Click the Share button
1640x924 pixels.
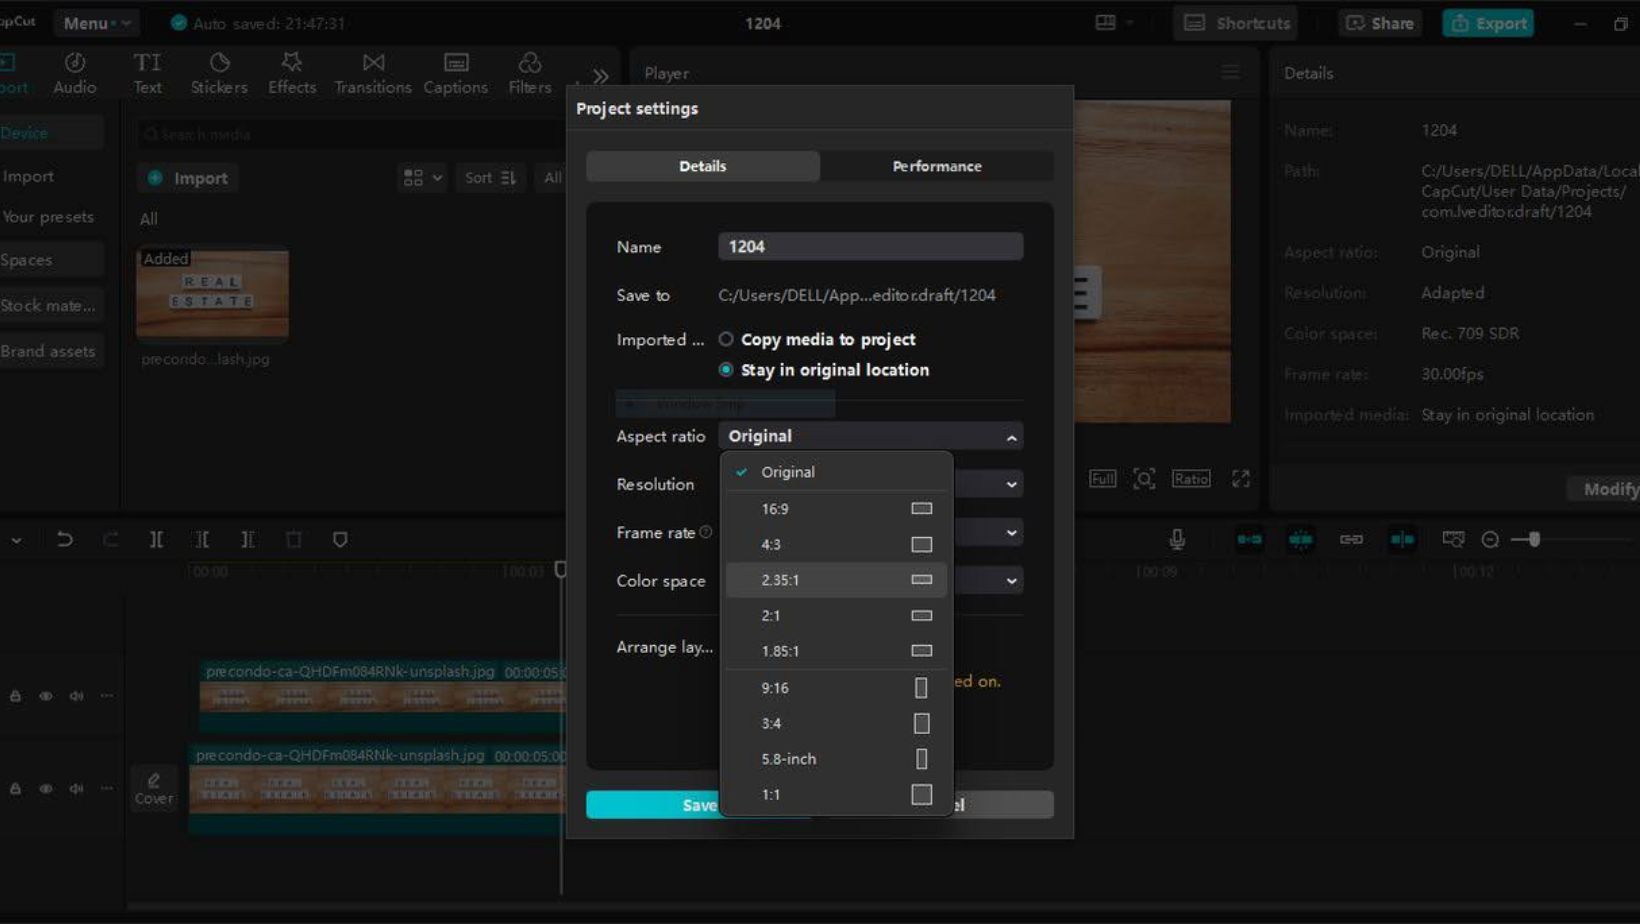pyautogui.click(x=1379, y=22)
